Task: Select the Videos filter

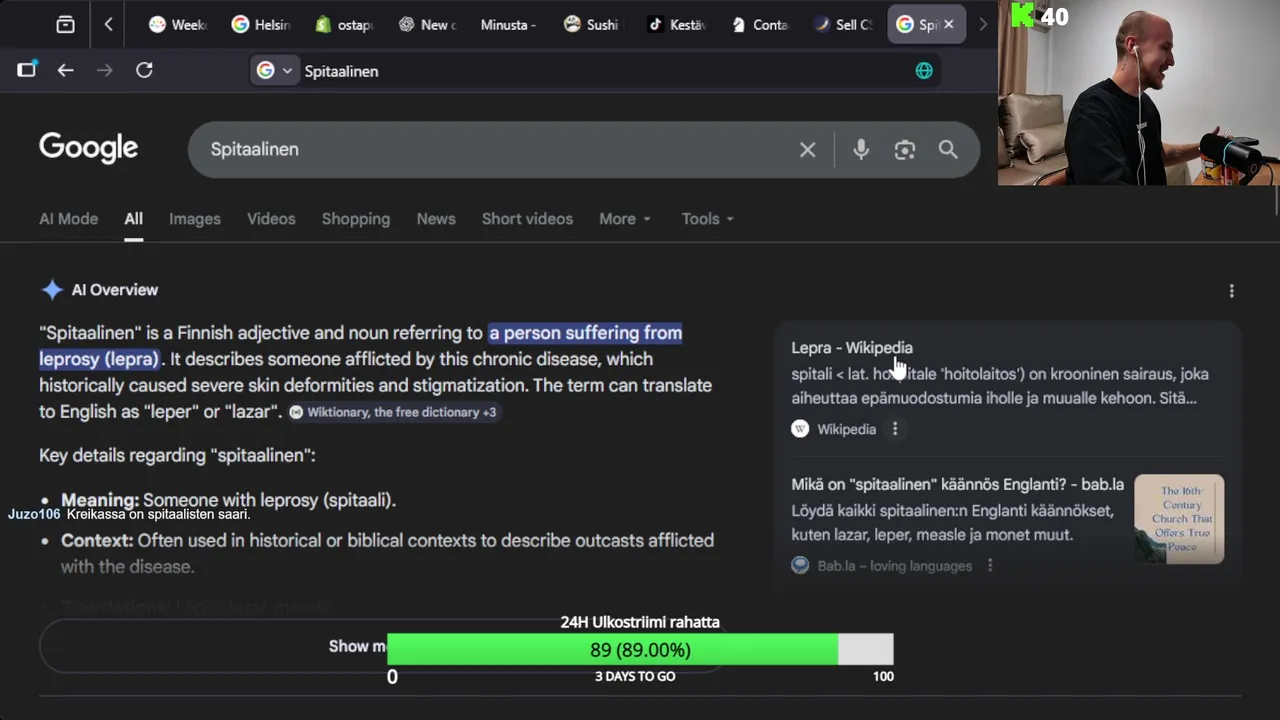Action: click(x=271, y=219)
